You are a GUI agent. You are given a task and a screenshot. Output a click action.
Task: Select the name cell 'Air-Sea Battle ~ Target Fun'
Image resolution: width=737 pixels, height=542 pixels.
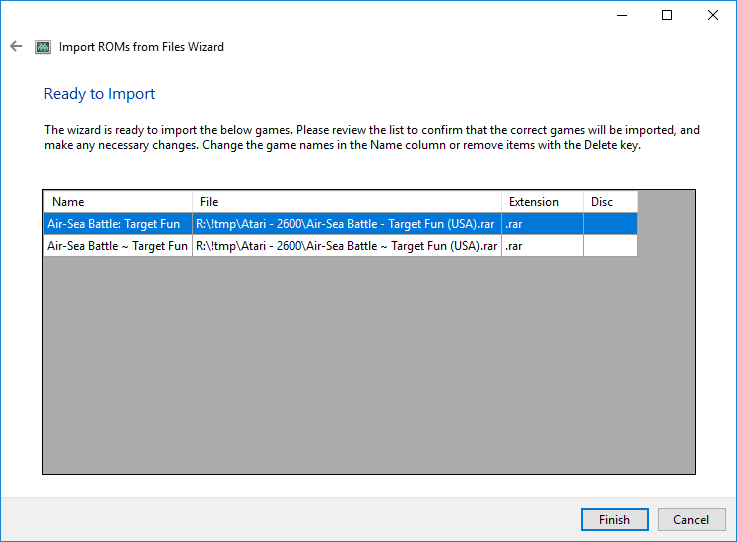tap(118, 246)
